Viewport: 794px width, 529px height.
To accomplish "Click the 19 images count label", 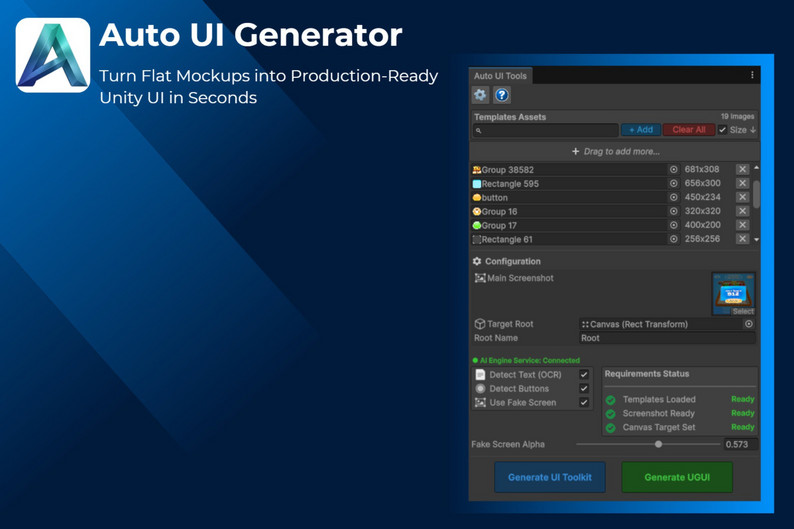I will 737,116.
